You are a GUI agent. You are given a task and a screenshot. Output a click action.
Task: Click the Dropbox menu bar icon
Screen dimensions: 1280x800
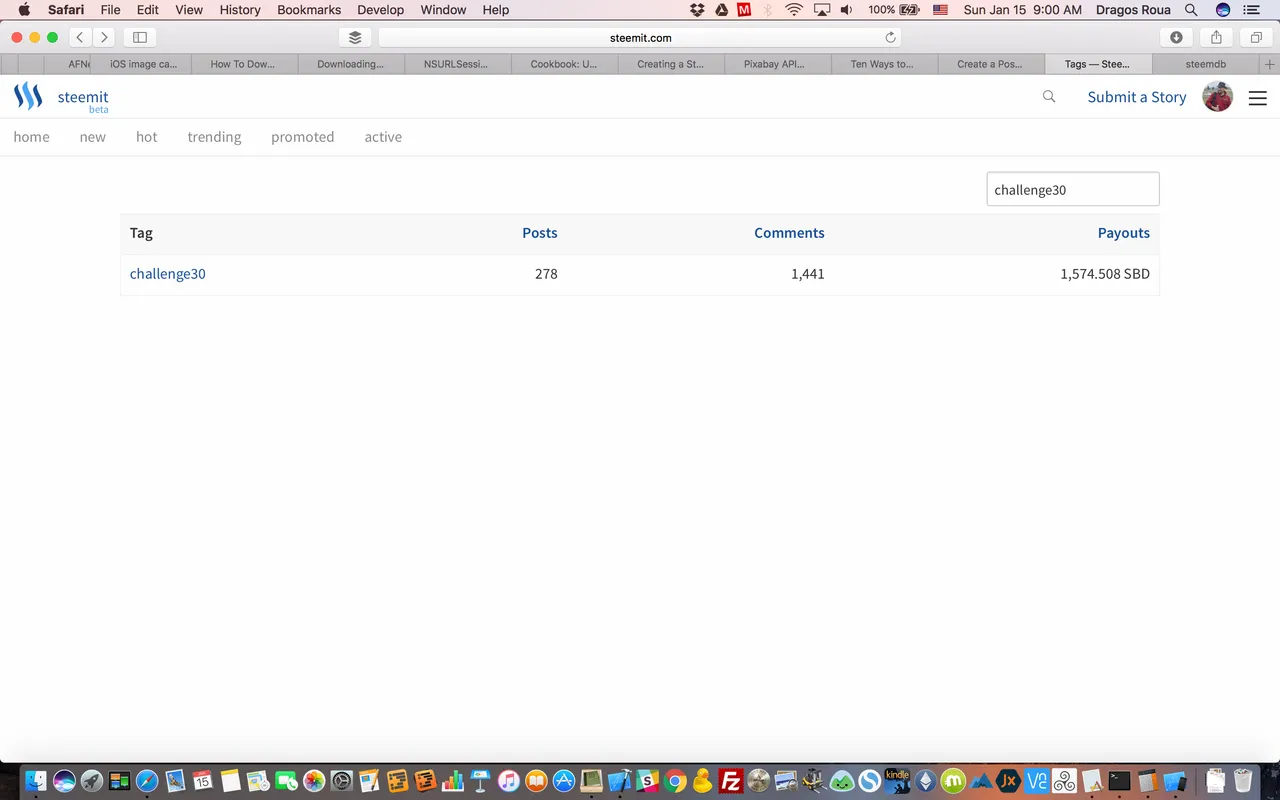698,10
